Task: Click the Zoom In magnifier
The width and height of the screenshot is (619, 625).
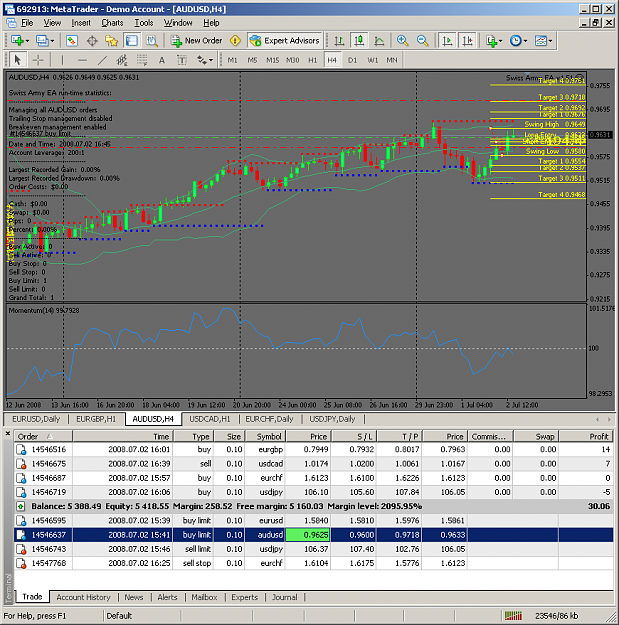Action: coord(403,41)
